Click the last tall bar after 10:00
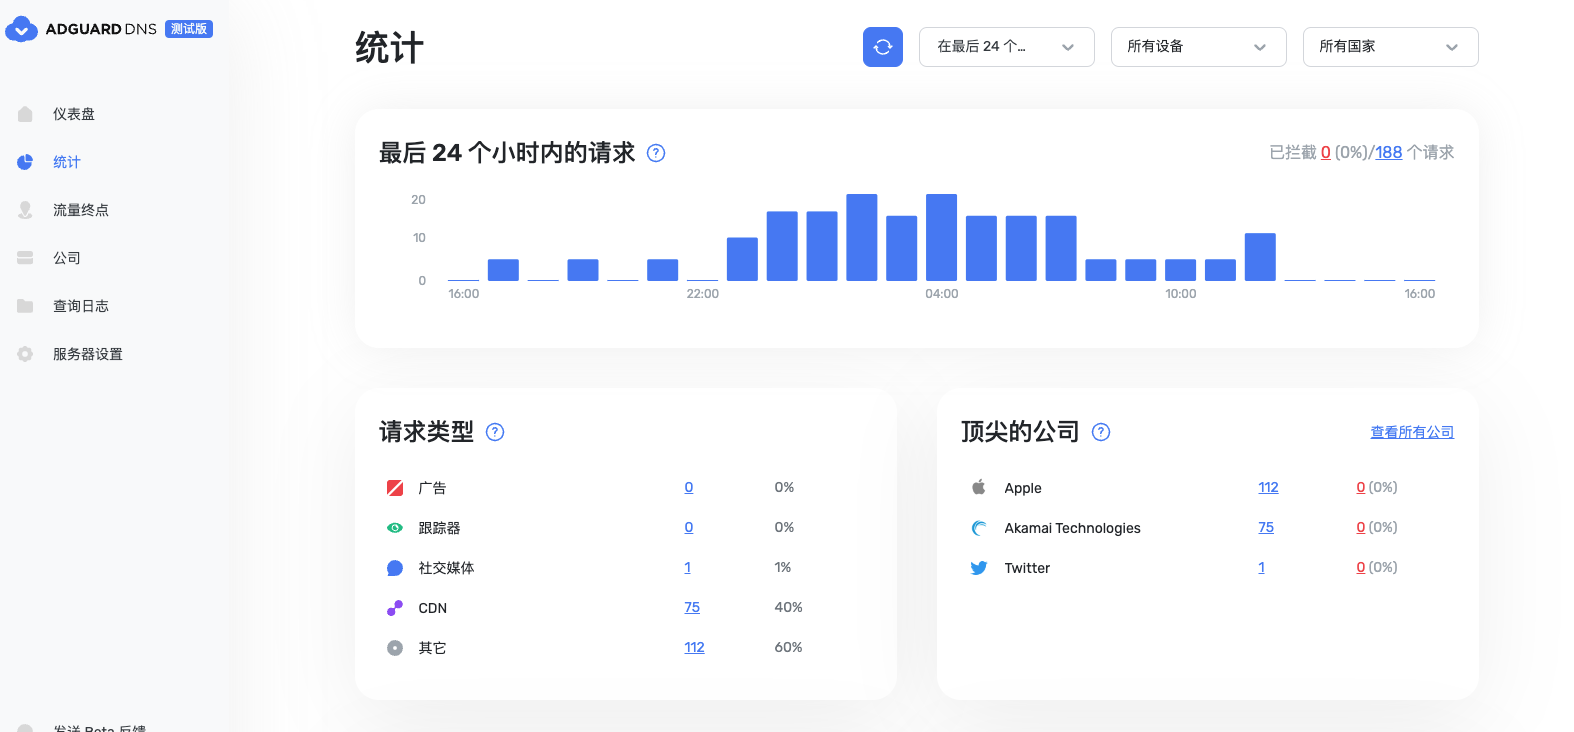 click(1260, 257)
